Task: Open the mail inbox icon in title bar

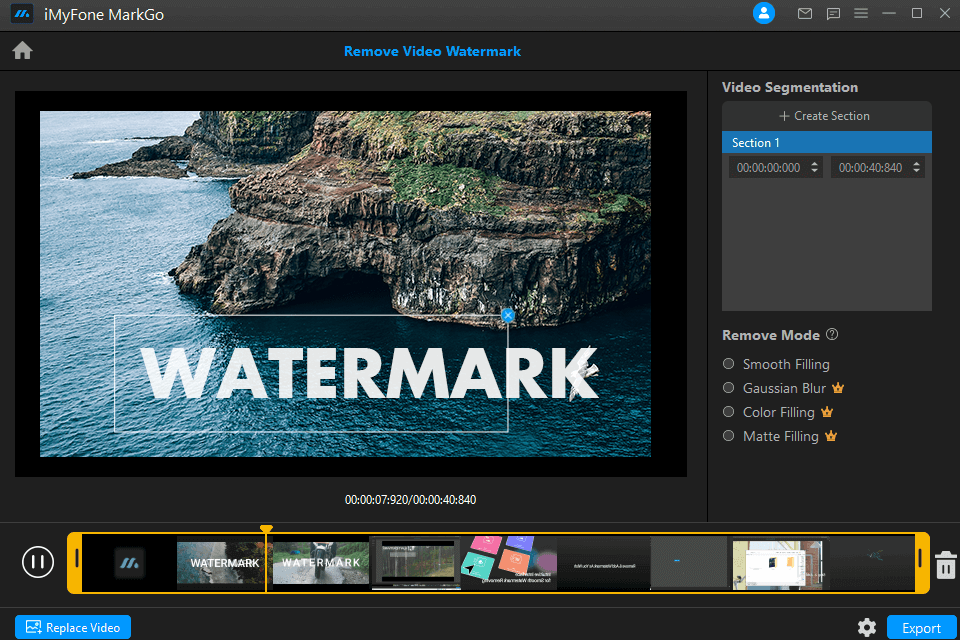Action: pos(805,14)
